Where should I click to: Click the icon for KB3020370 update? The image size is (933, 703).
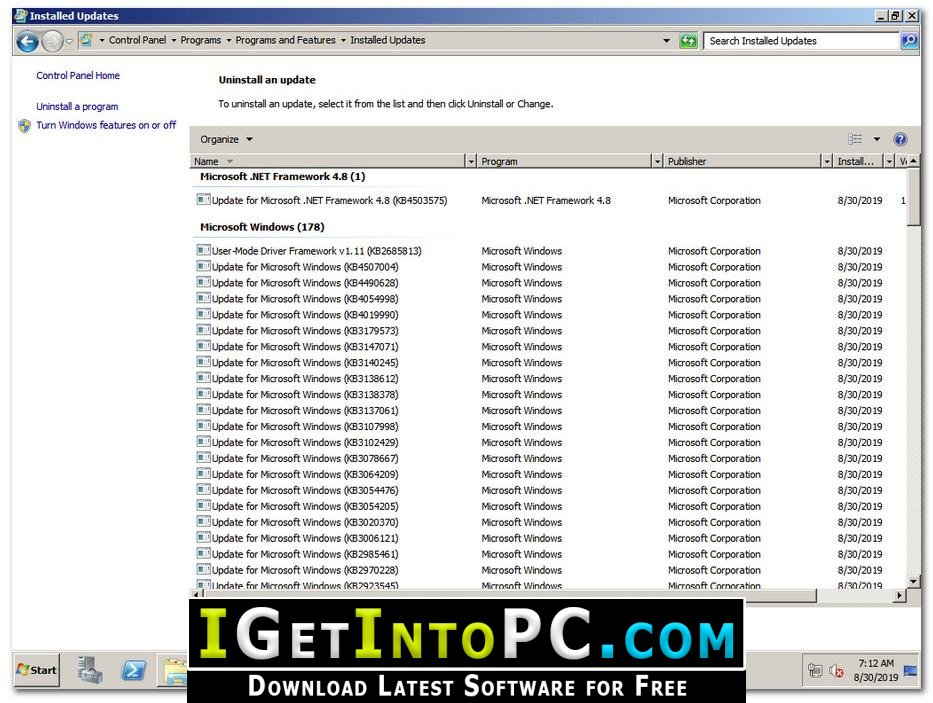point(203,522)
